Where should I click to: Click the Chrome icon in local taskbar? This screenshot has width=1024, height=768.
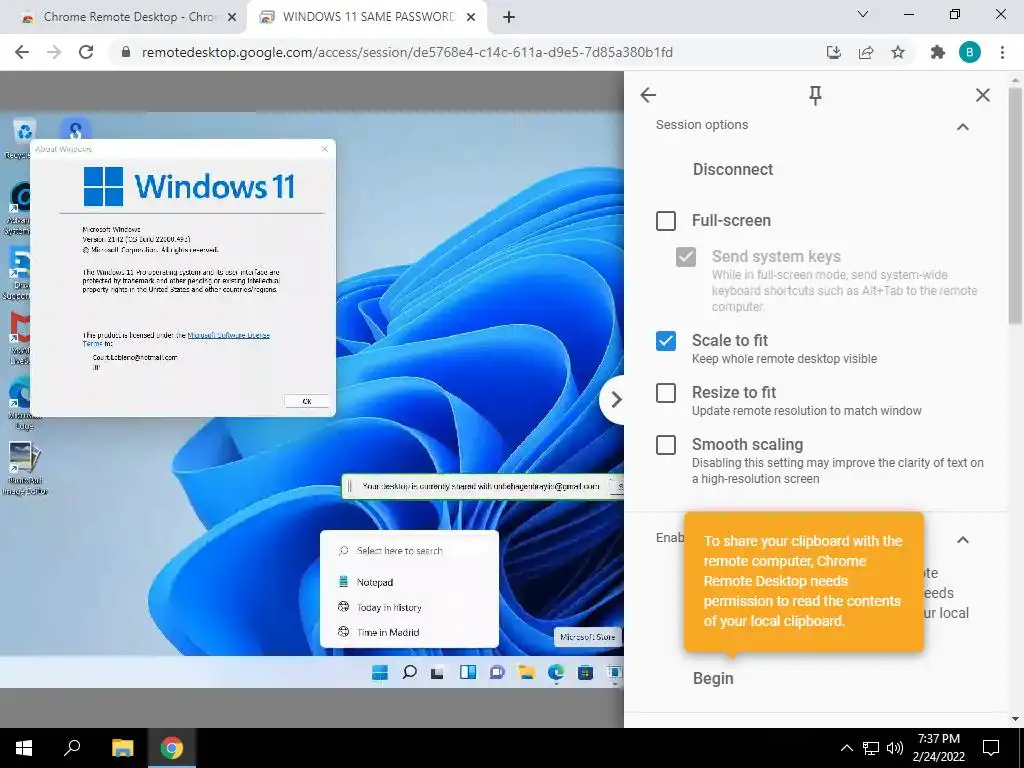[172, 748]
